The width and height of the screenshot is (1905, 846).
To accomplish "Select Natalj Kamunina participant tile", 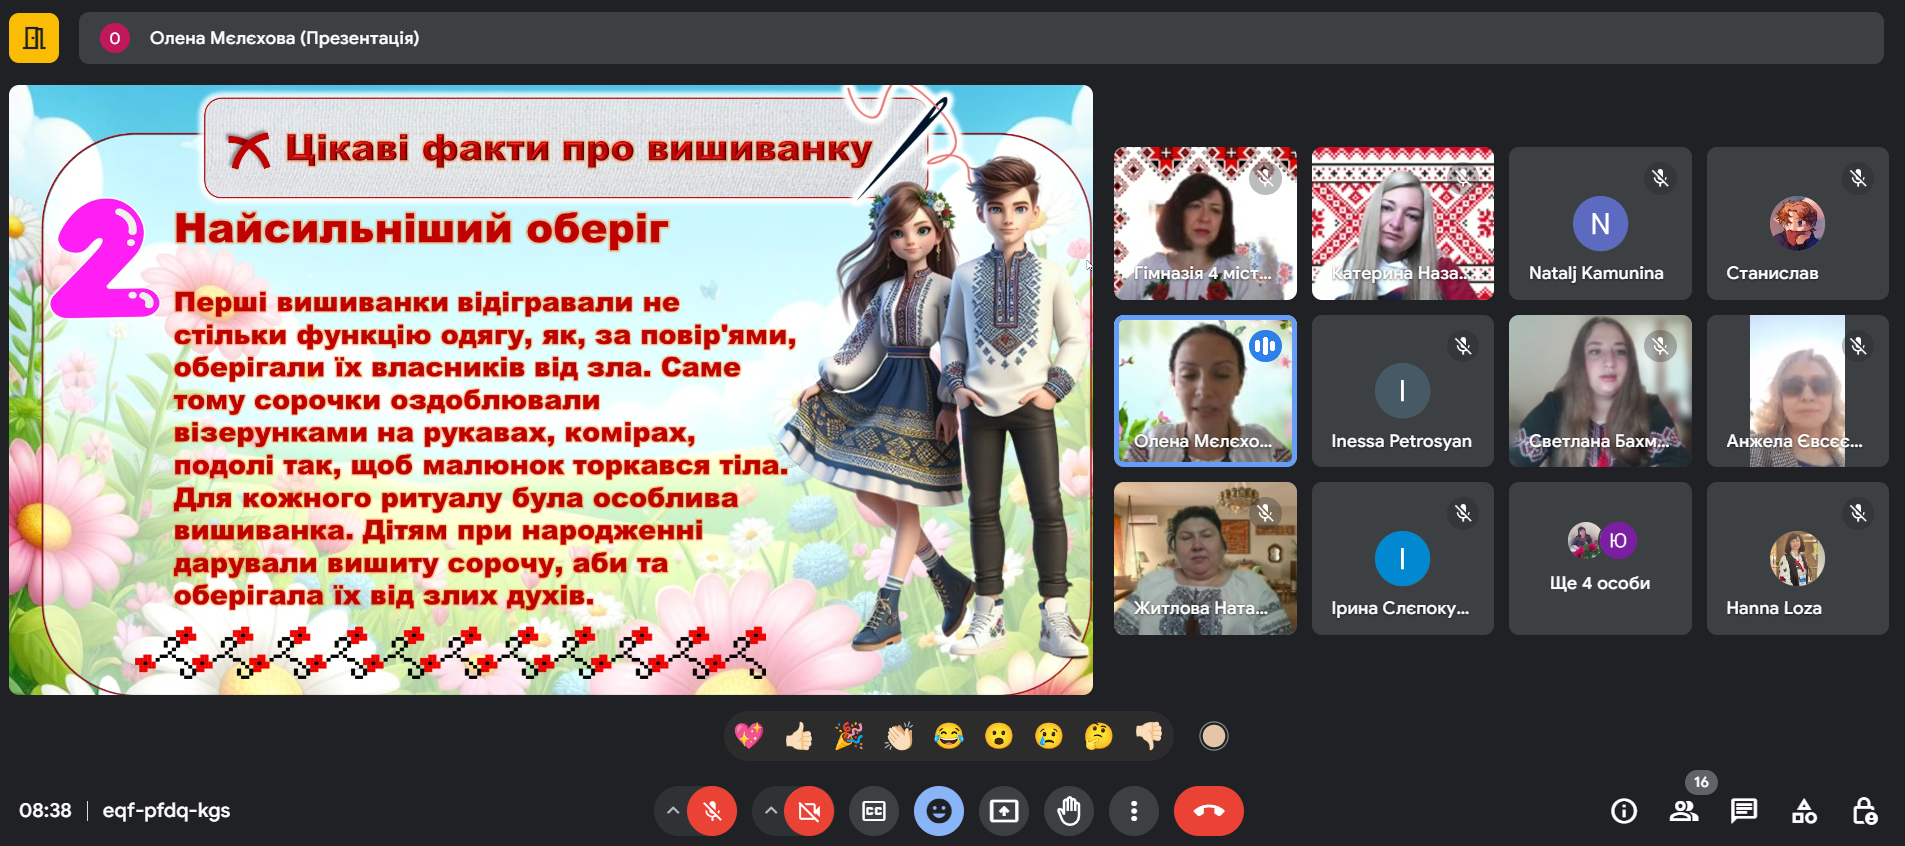I will point(1600,224).
